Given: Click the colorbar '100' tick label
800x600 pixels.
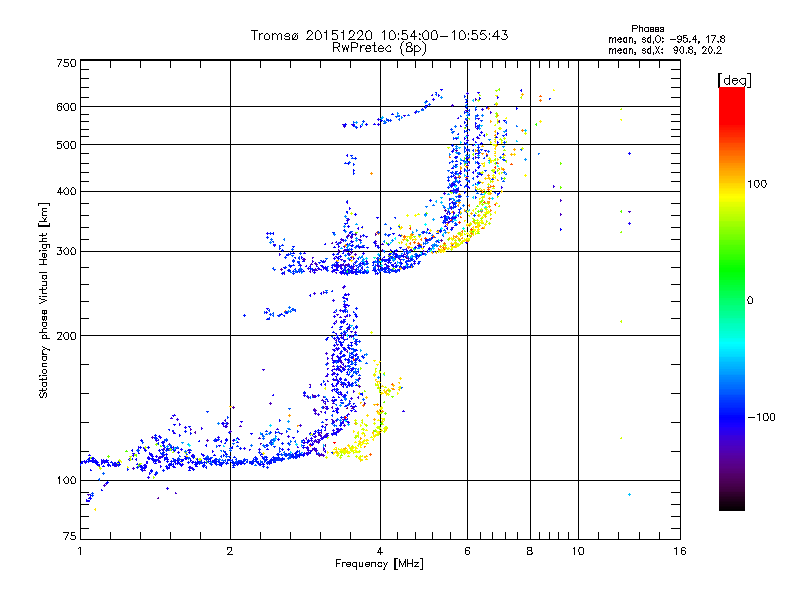Looking at the screenshot, I should (757, 184).
